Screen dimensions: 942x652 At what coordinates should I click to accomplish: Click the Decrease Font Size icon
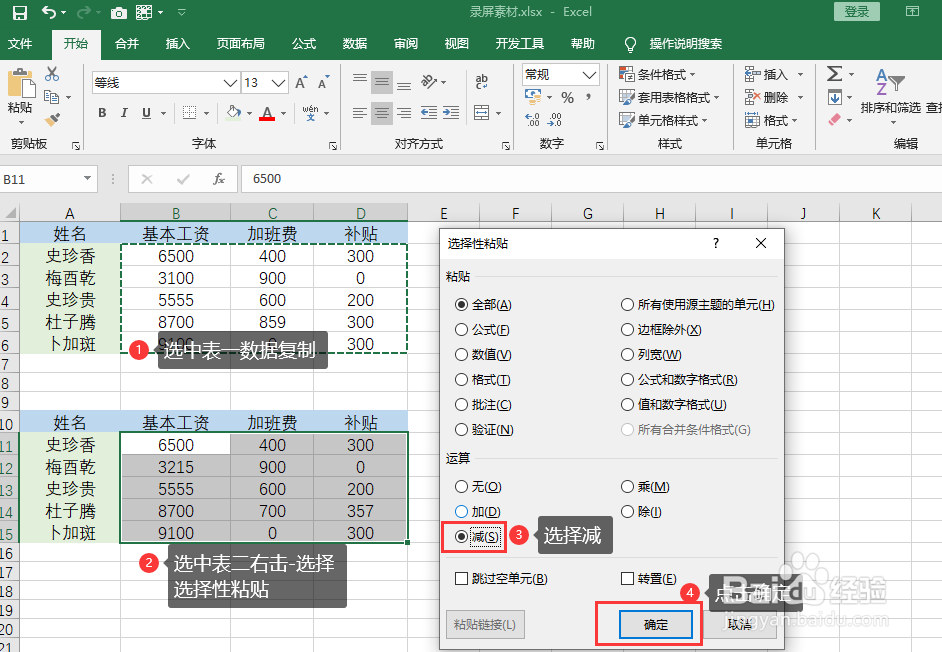point(324,82)
